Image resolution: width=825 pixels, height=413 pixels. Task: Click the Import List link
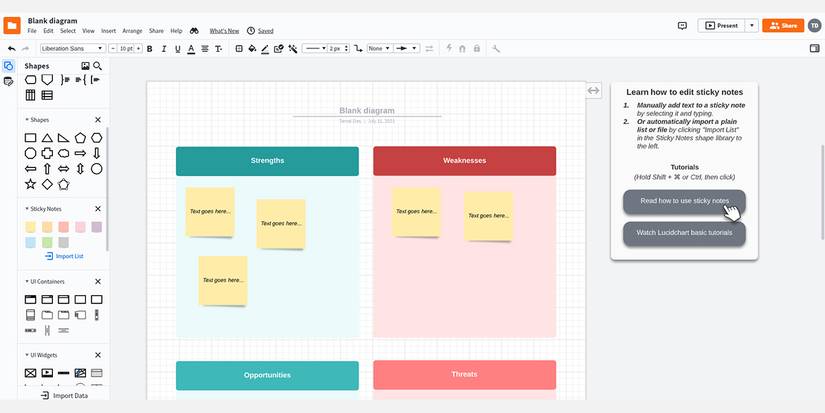click(x=64, y=256)
